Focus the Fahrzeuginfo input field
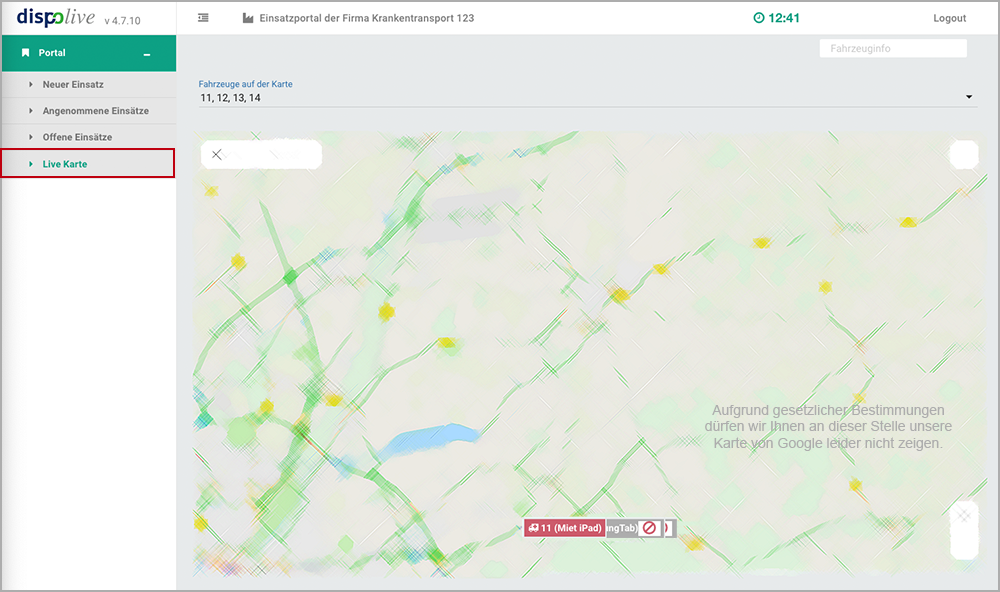The width and height of the screenshot is (1000, 592). pos(892,48)
